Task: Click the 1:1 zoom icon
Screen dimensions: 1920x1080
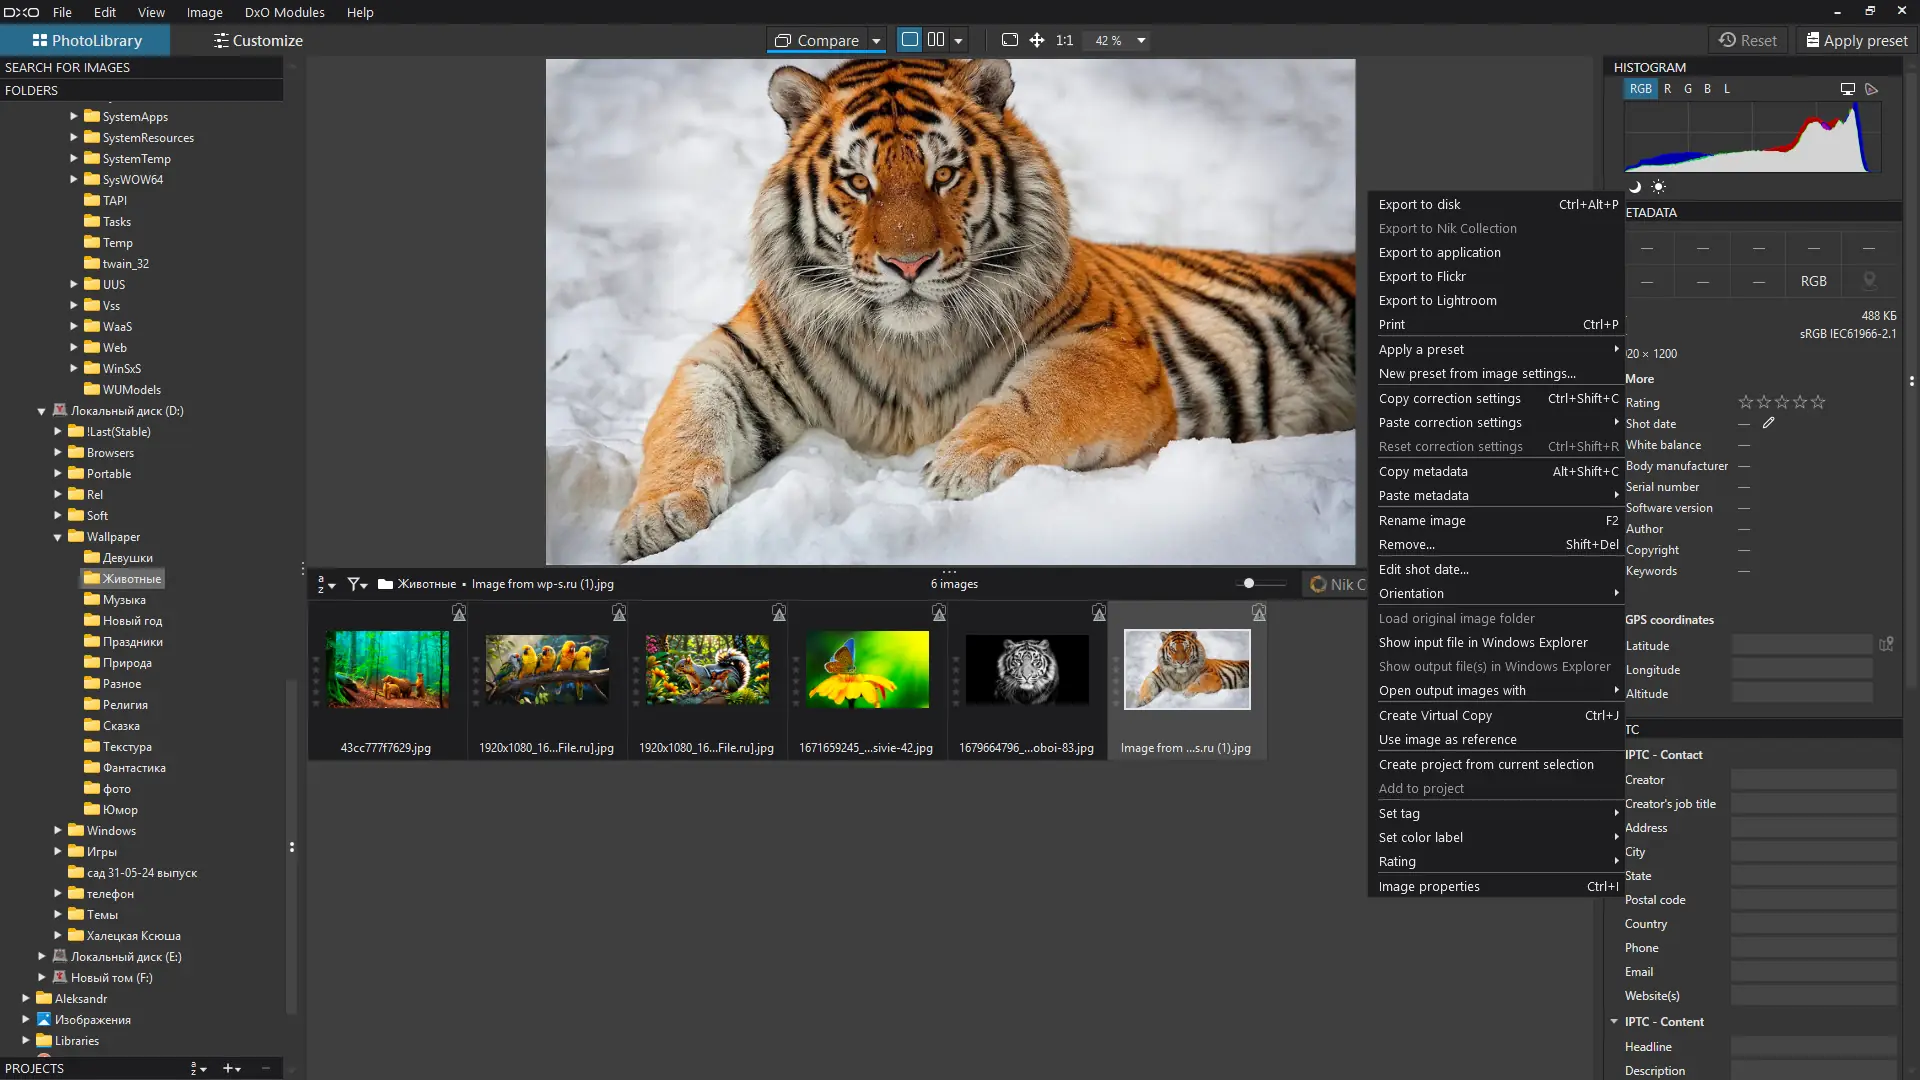Action: pyautogui.click(x=1064, y=40)
